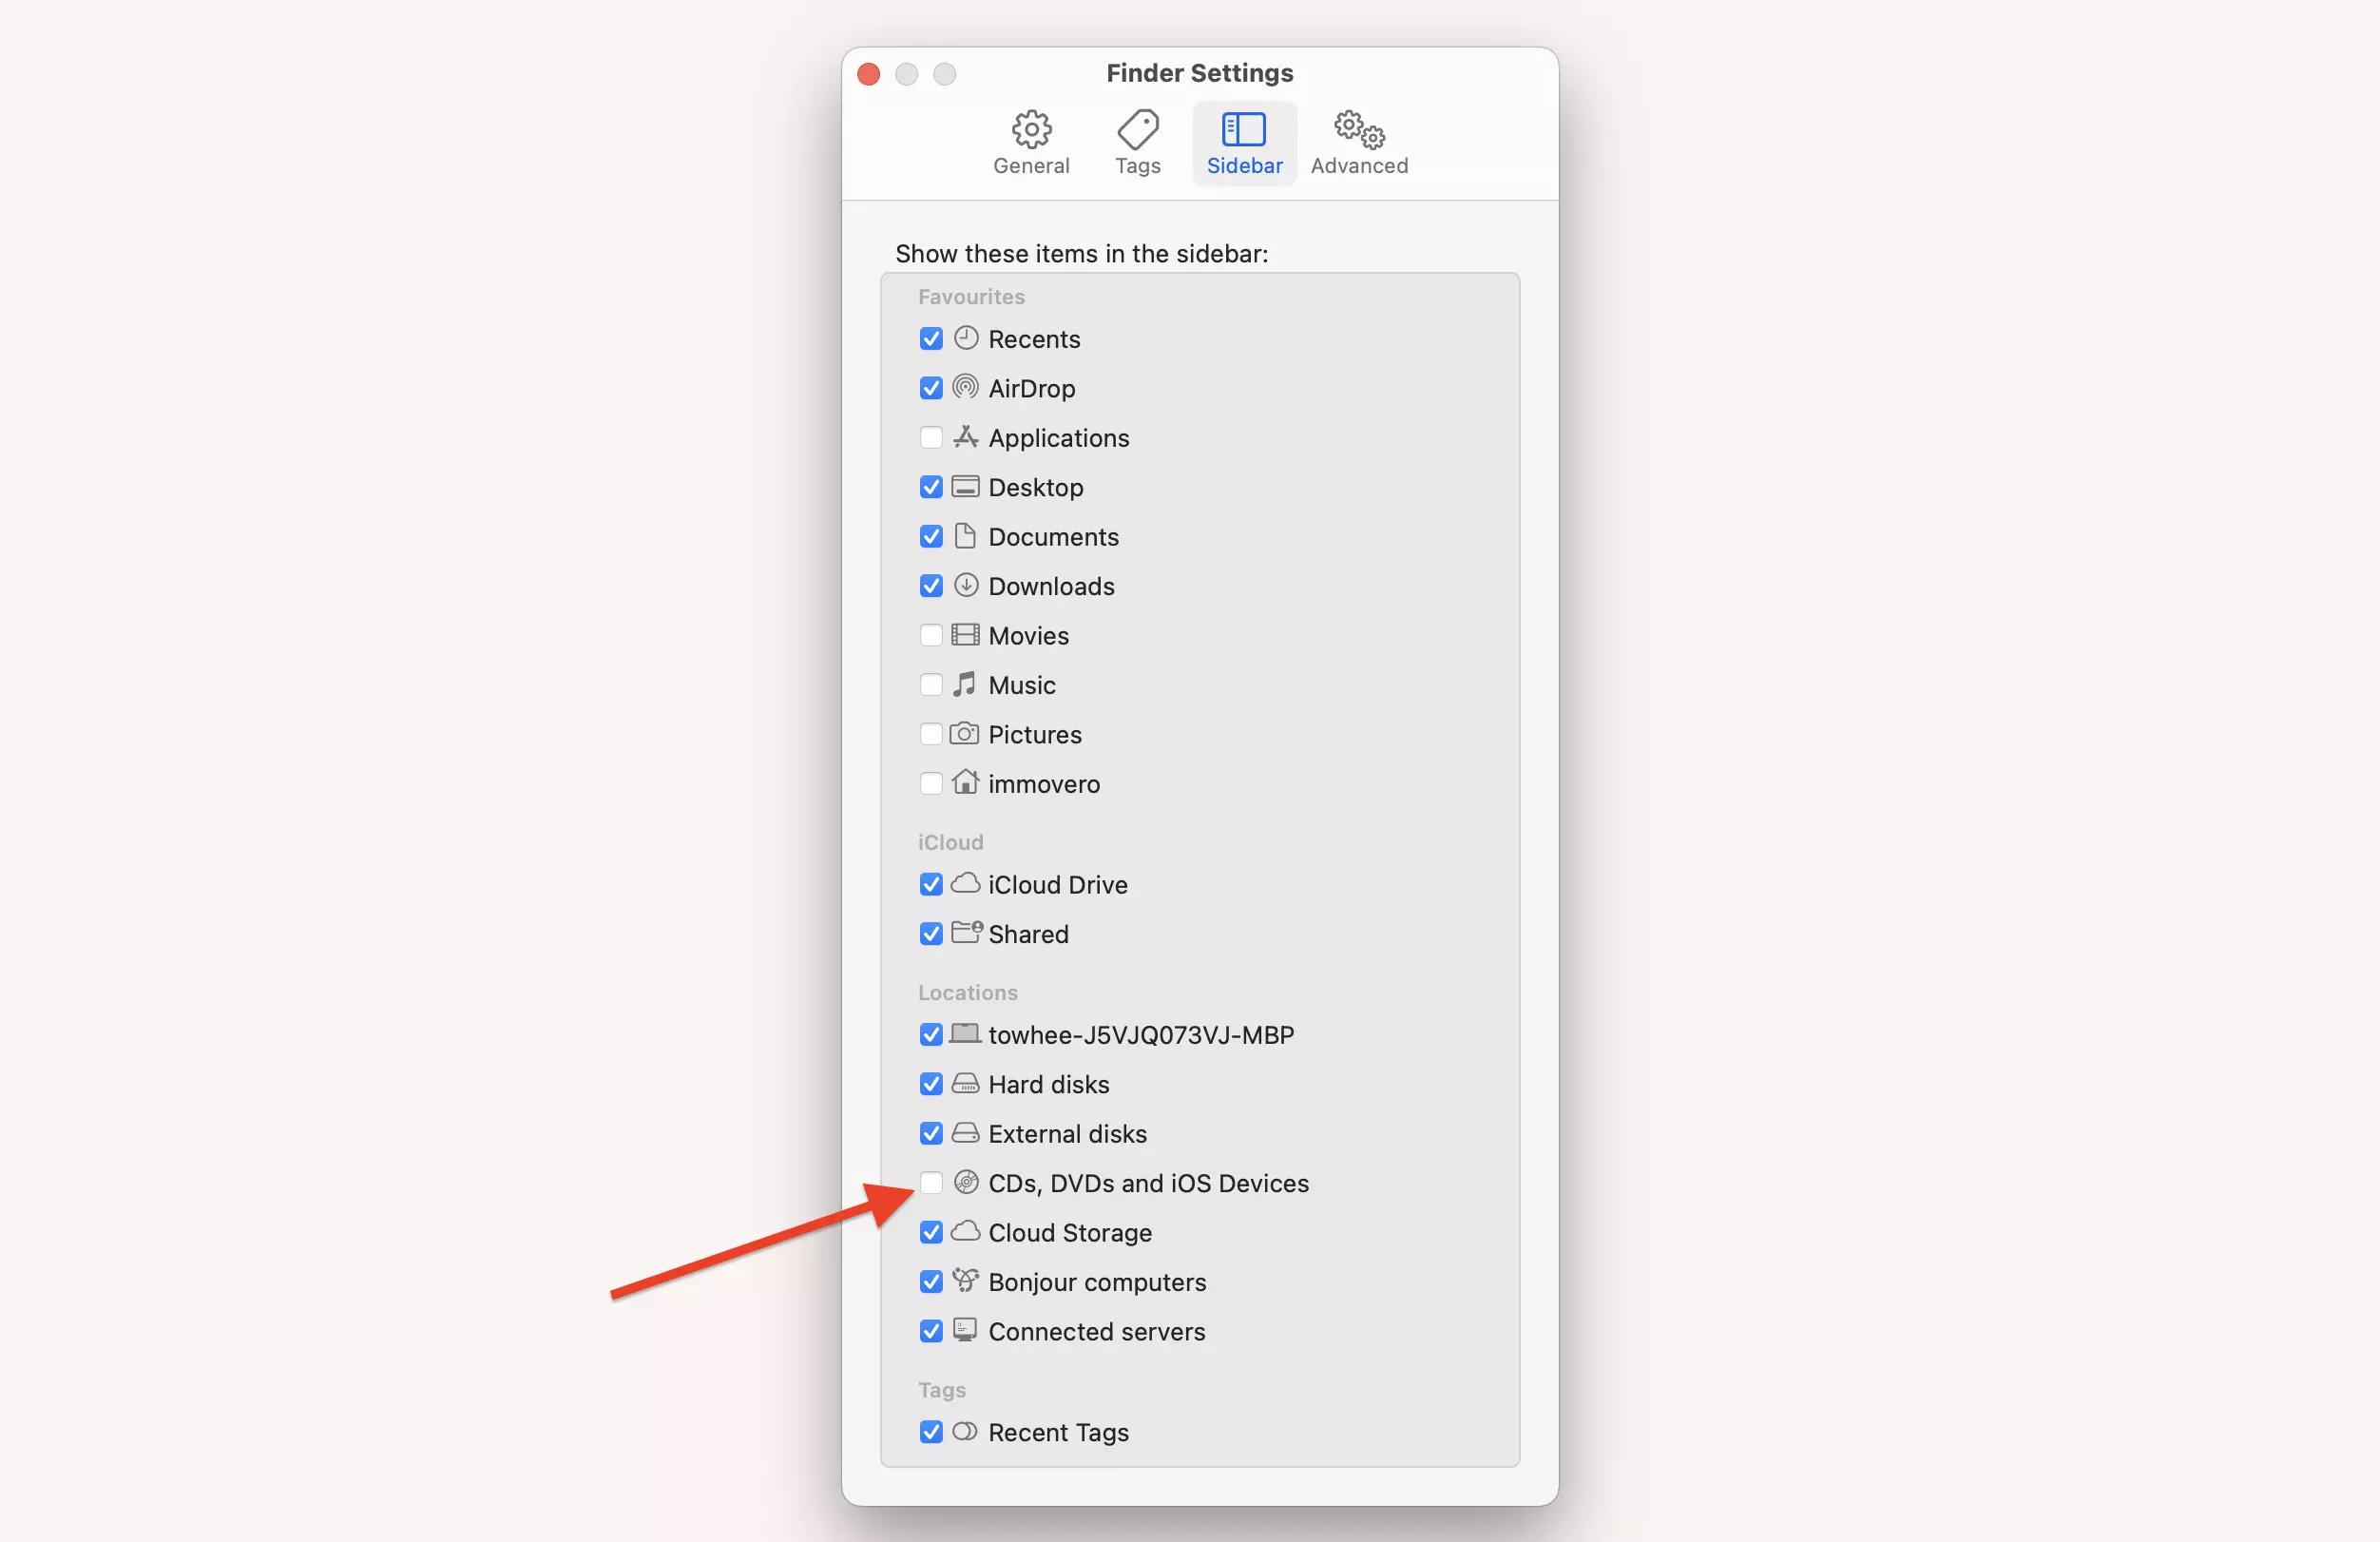Click the iCloud Drive cloud icon

click(965, 883)
